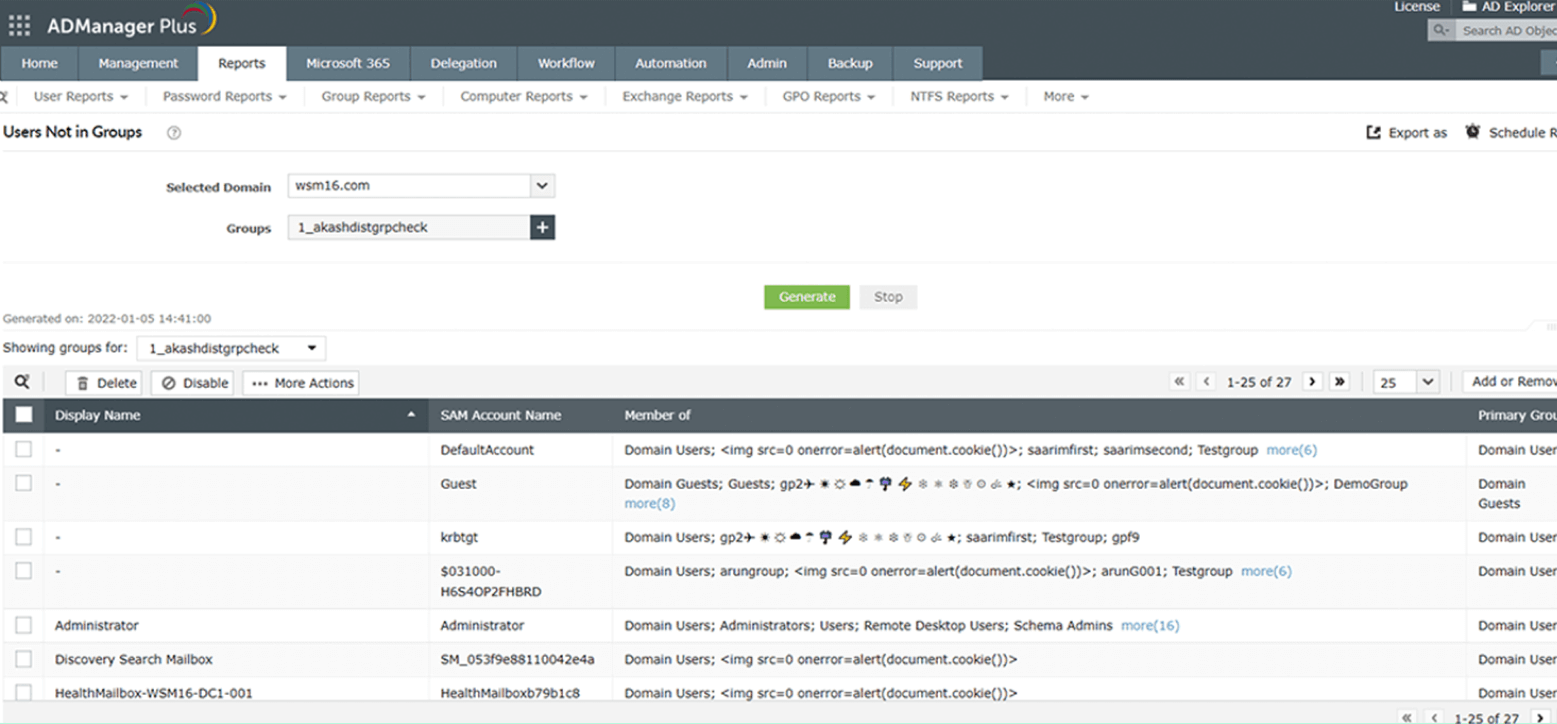This screenshot has height=724, width=1557.
Task: Click the Stop button
Action: [x=888, y=297]
